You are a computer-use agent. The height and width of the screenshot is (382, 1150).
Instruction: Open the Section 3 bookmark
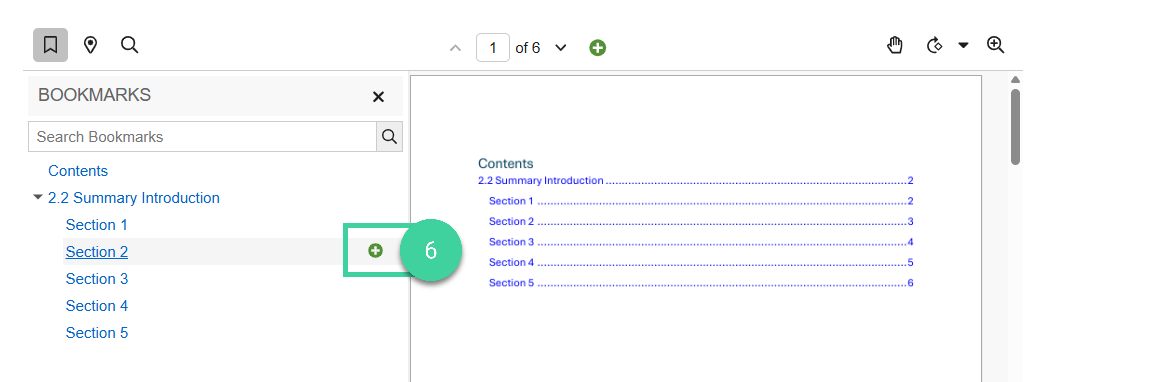point(97,279)
